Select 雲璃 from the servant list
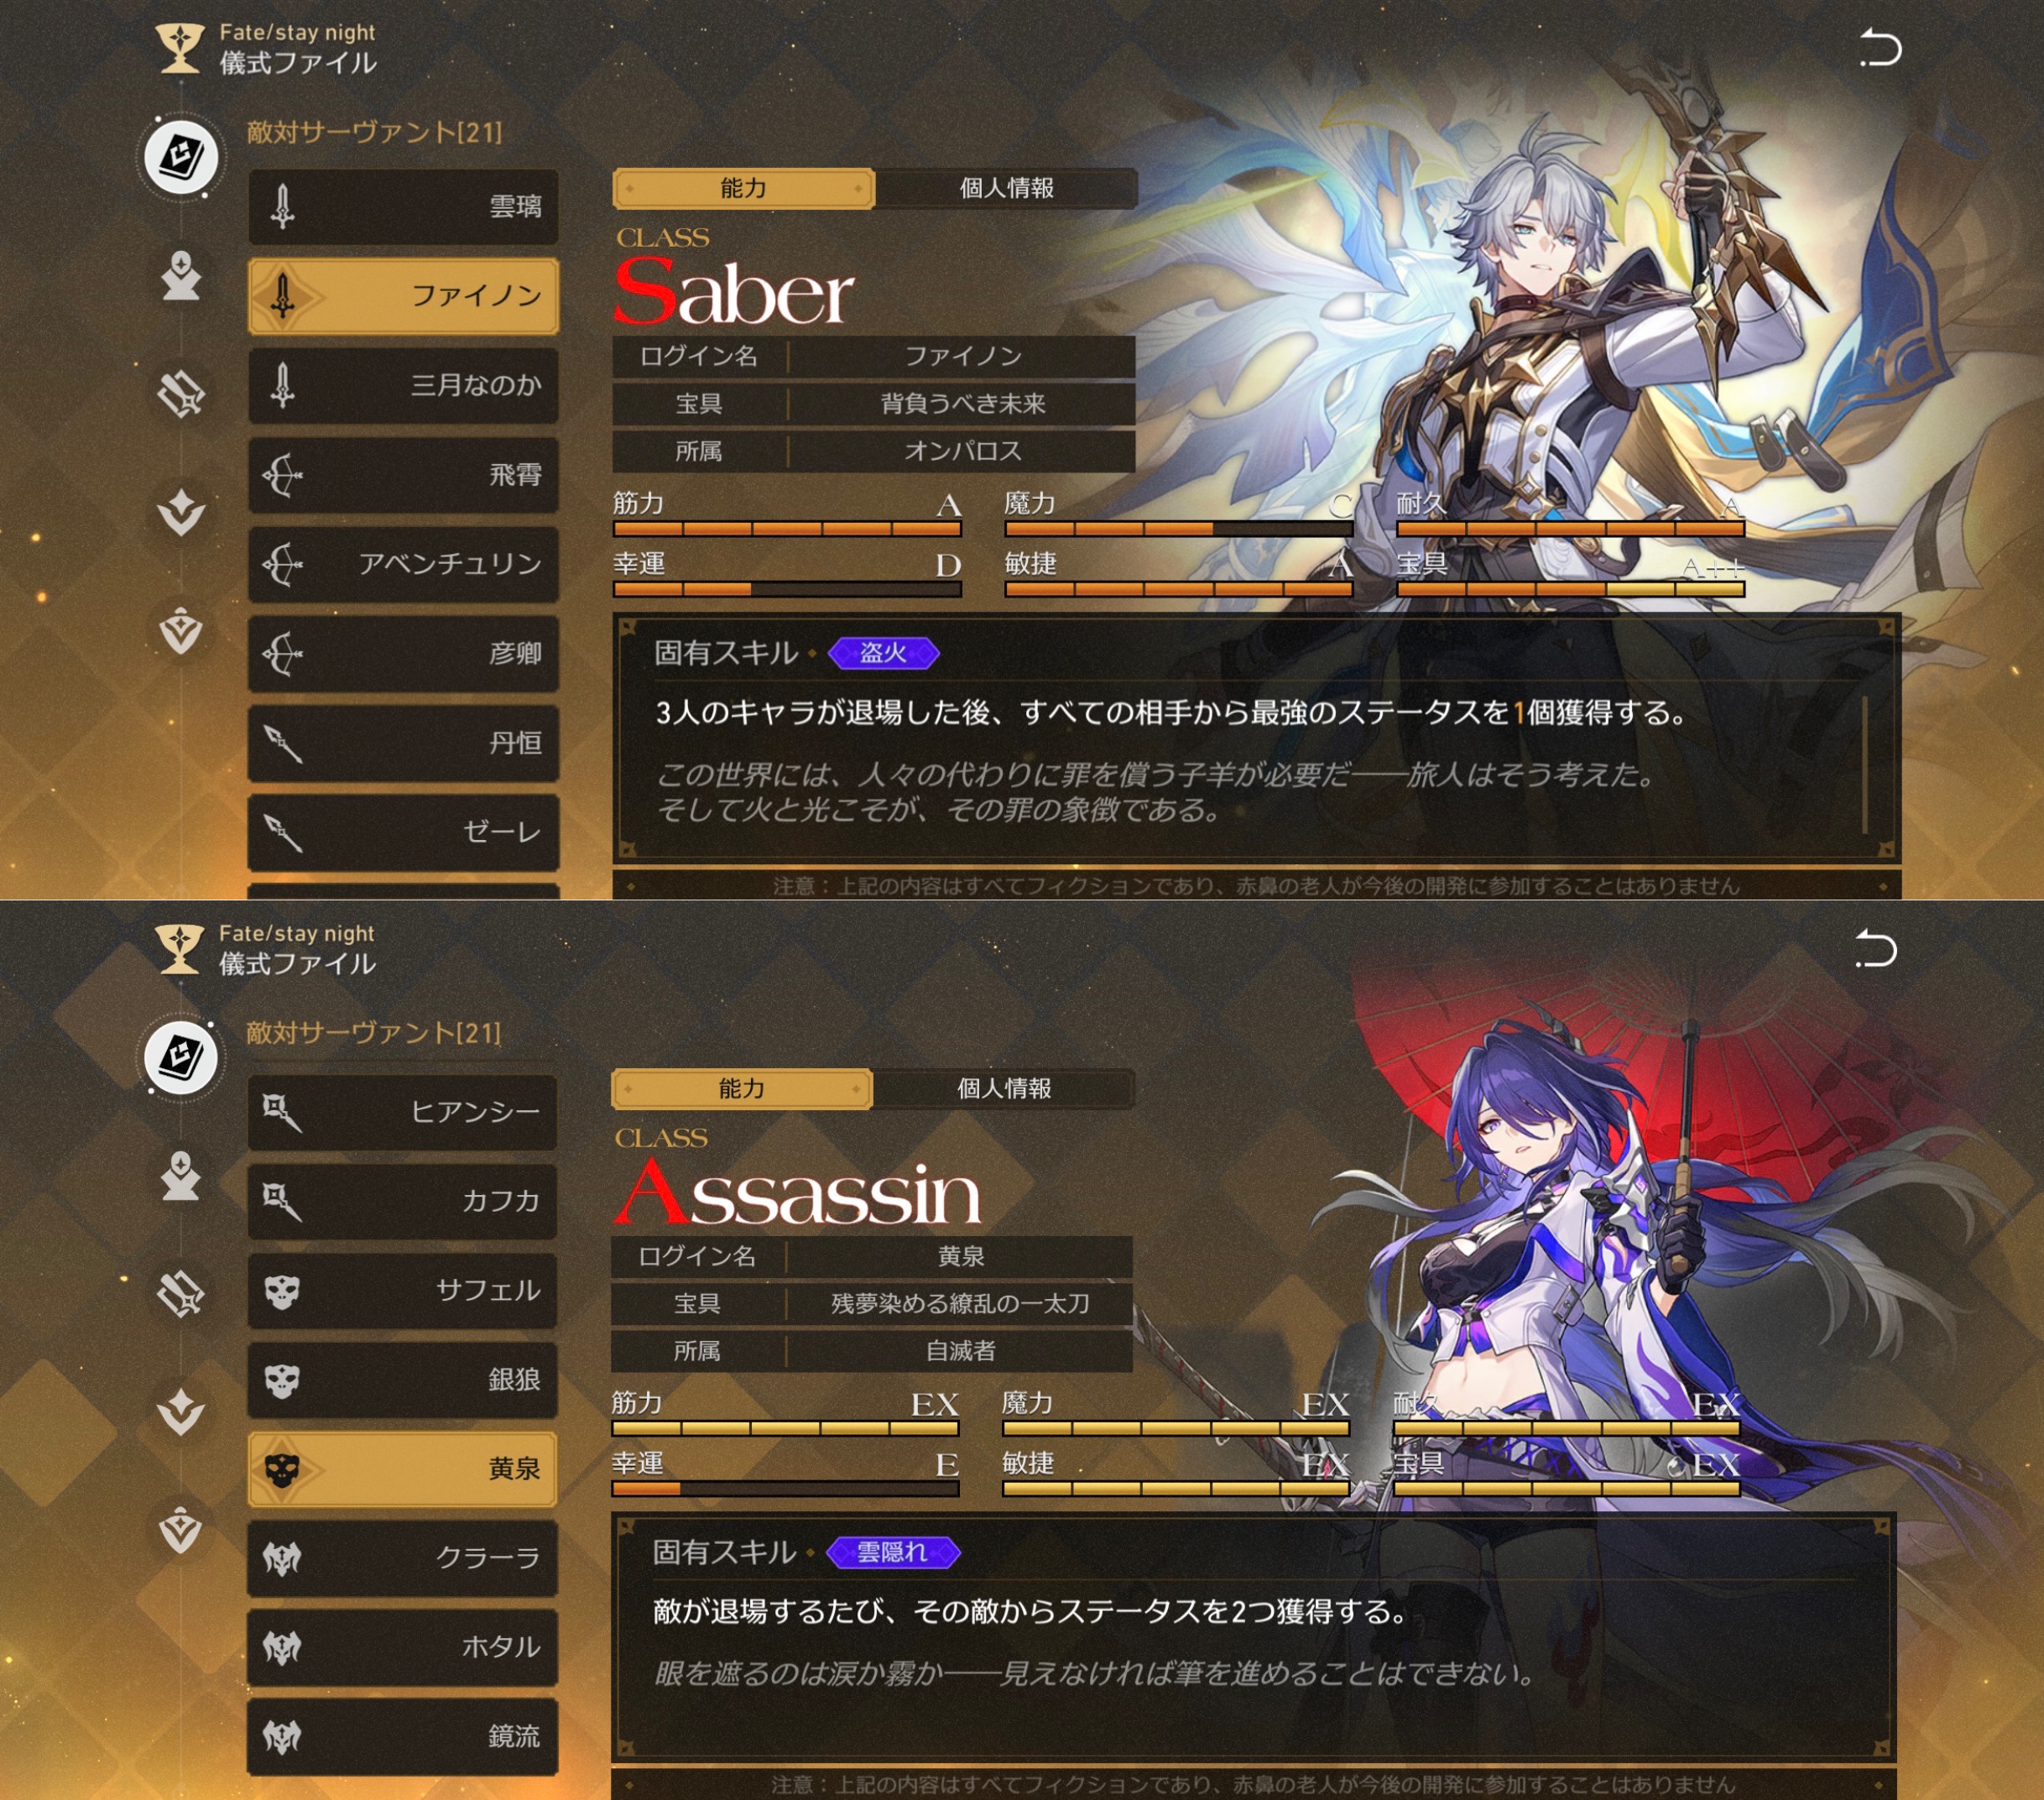Viewport: 2044px width, 1800px height. click(x=403, y=207)
